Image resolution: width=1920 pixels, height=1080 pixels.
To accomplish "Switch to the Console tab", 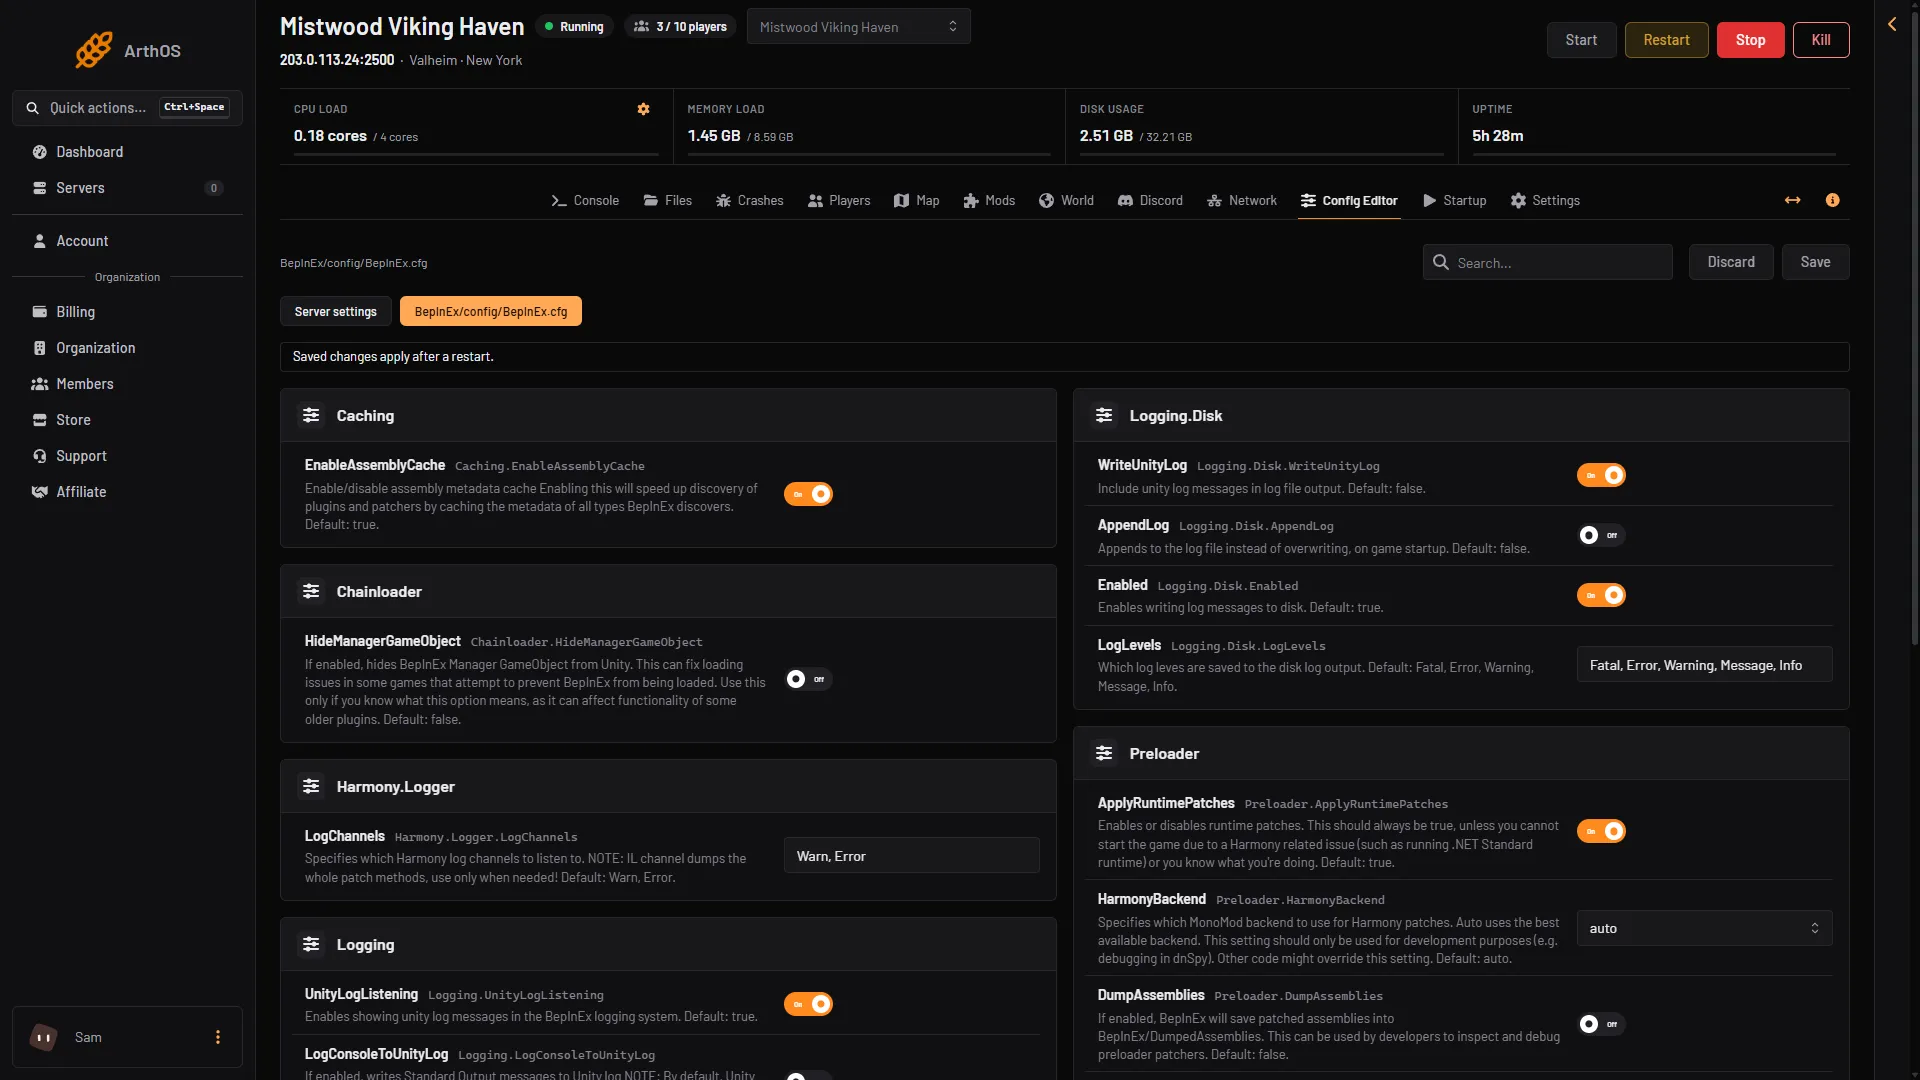I will pos(585,200).
